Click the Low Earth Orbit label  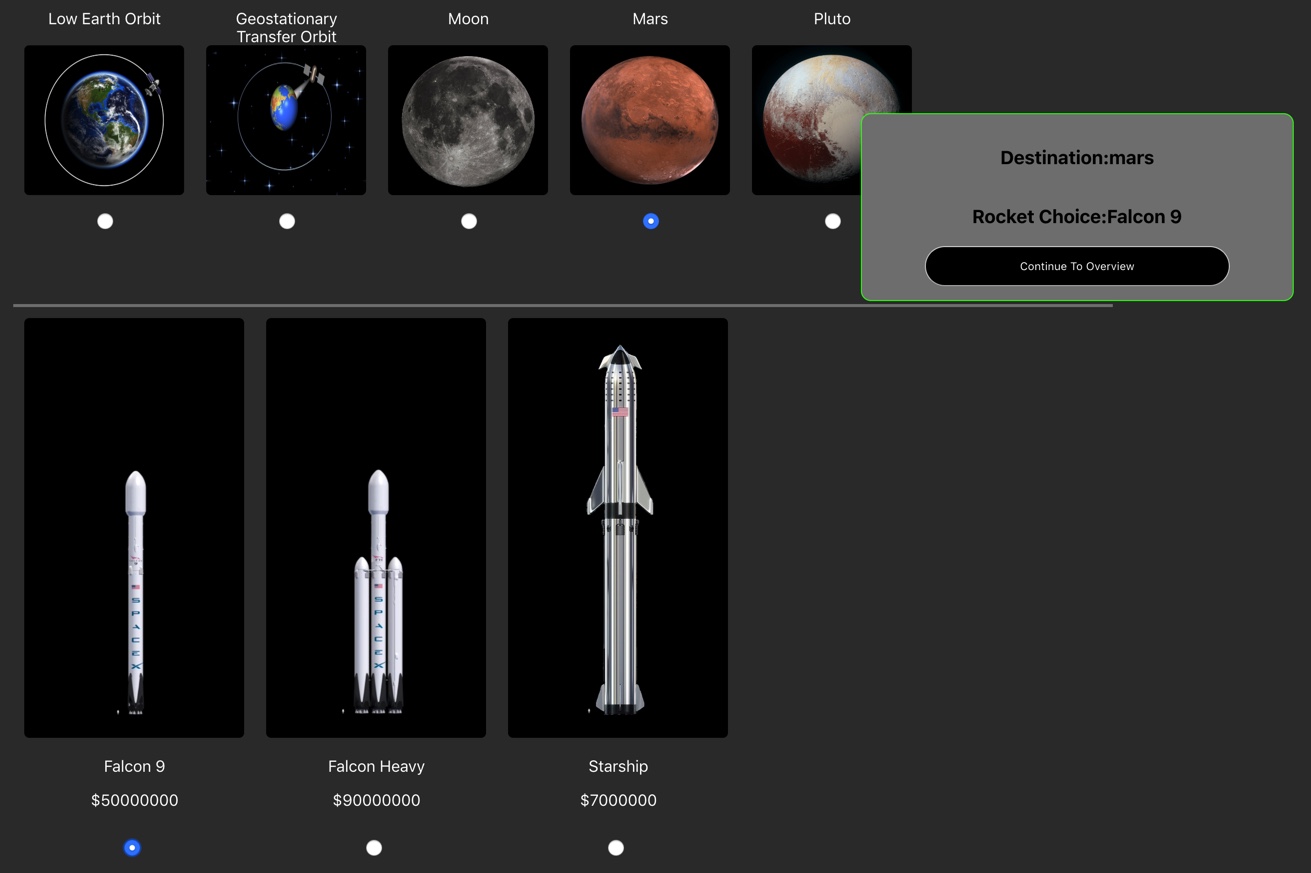[x=104, y=19]
